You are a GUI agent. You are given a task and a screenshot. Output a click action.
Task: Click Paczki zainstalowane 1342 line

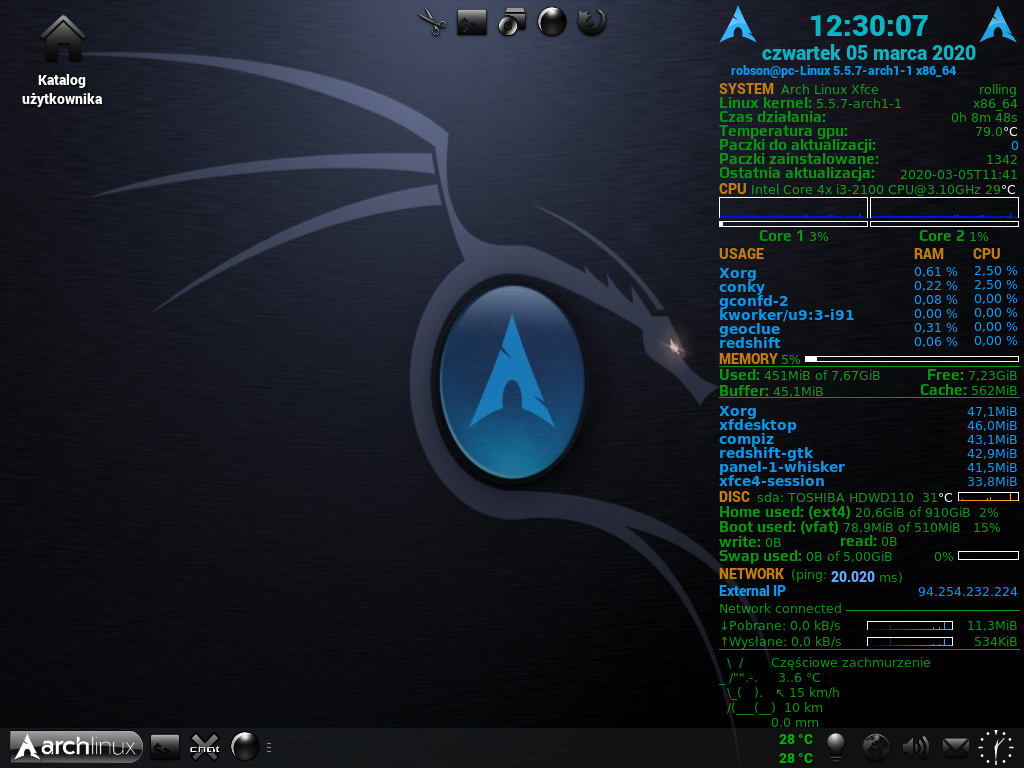pos(868,159)
